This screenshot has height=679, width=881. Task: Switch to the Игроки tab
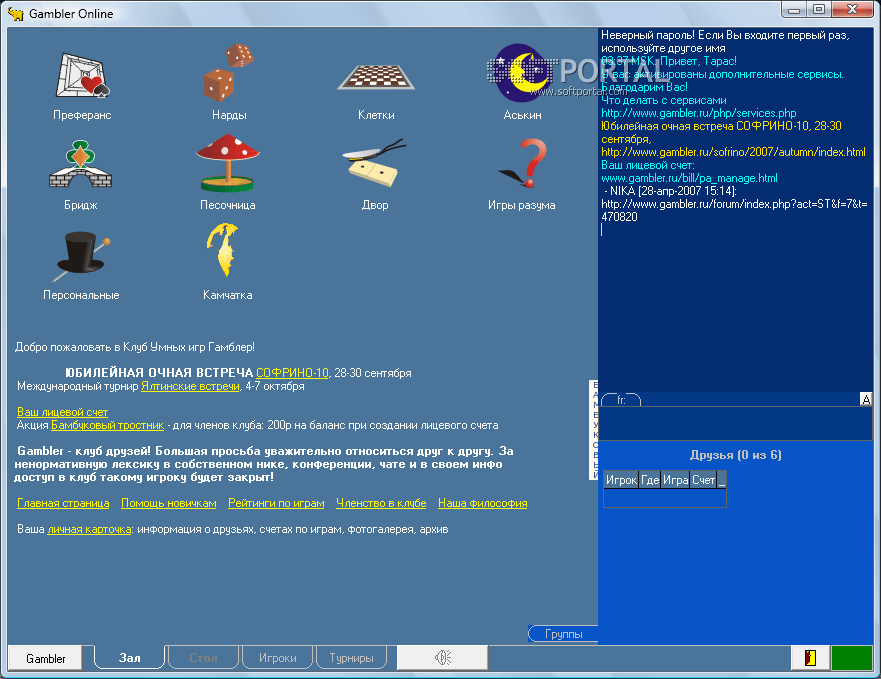pos(278,658)
